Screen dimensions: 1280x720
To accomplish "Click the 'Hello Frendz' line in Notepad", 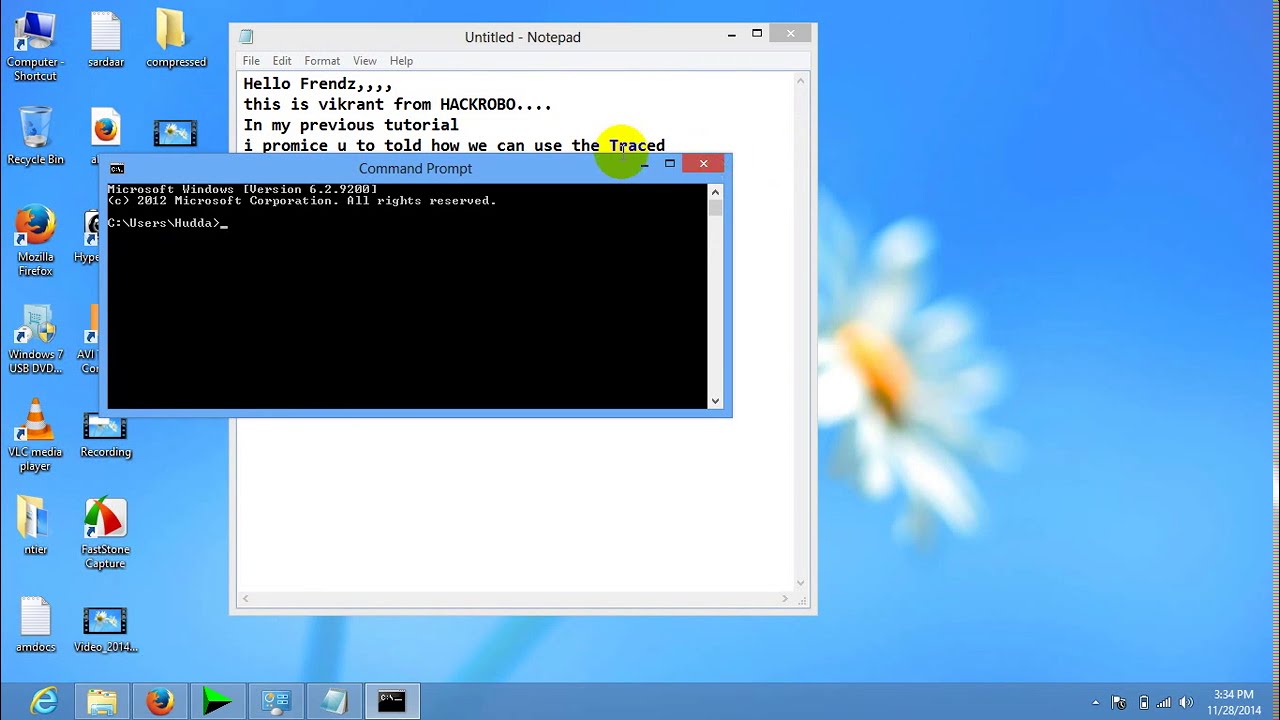I will (318, 84).
